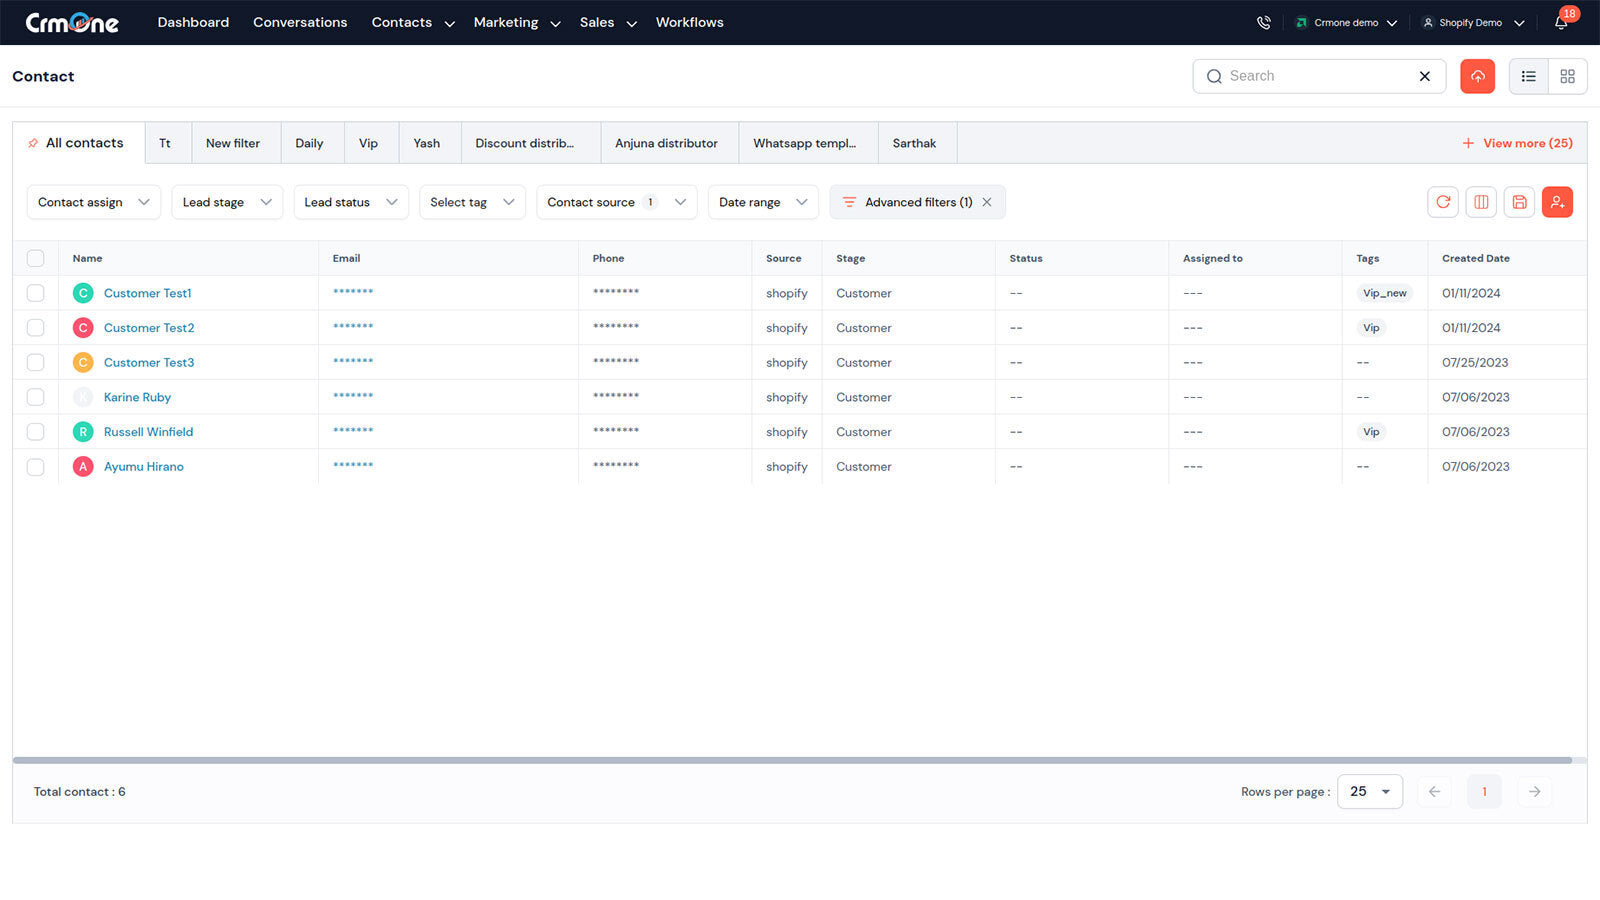Viewport: 1600px width, 900px height.
Task: Expand the Shopify Demo user dropdown
Action: pos(1473,22)
